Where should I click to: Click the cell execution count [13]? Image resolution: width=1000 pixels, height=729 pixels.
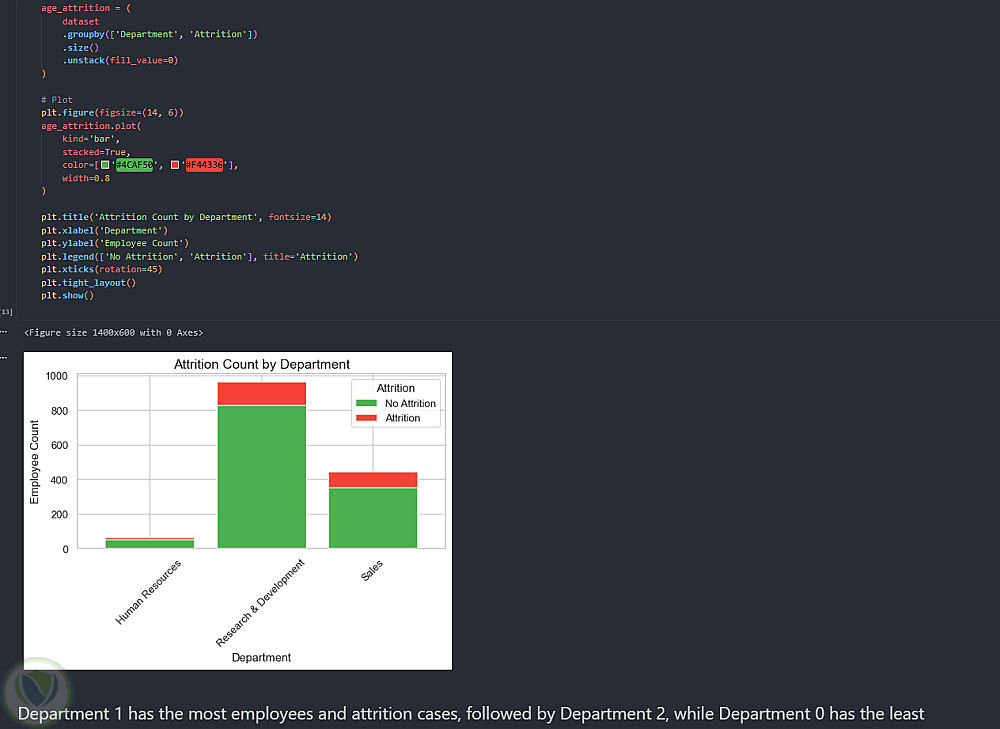tap(6, 312)
